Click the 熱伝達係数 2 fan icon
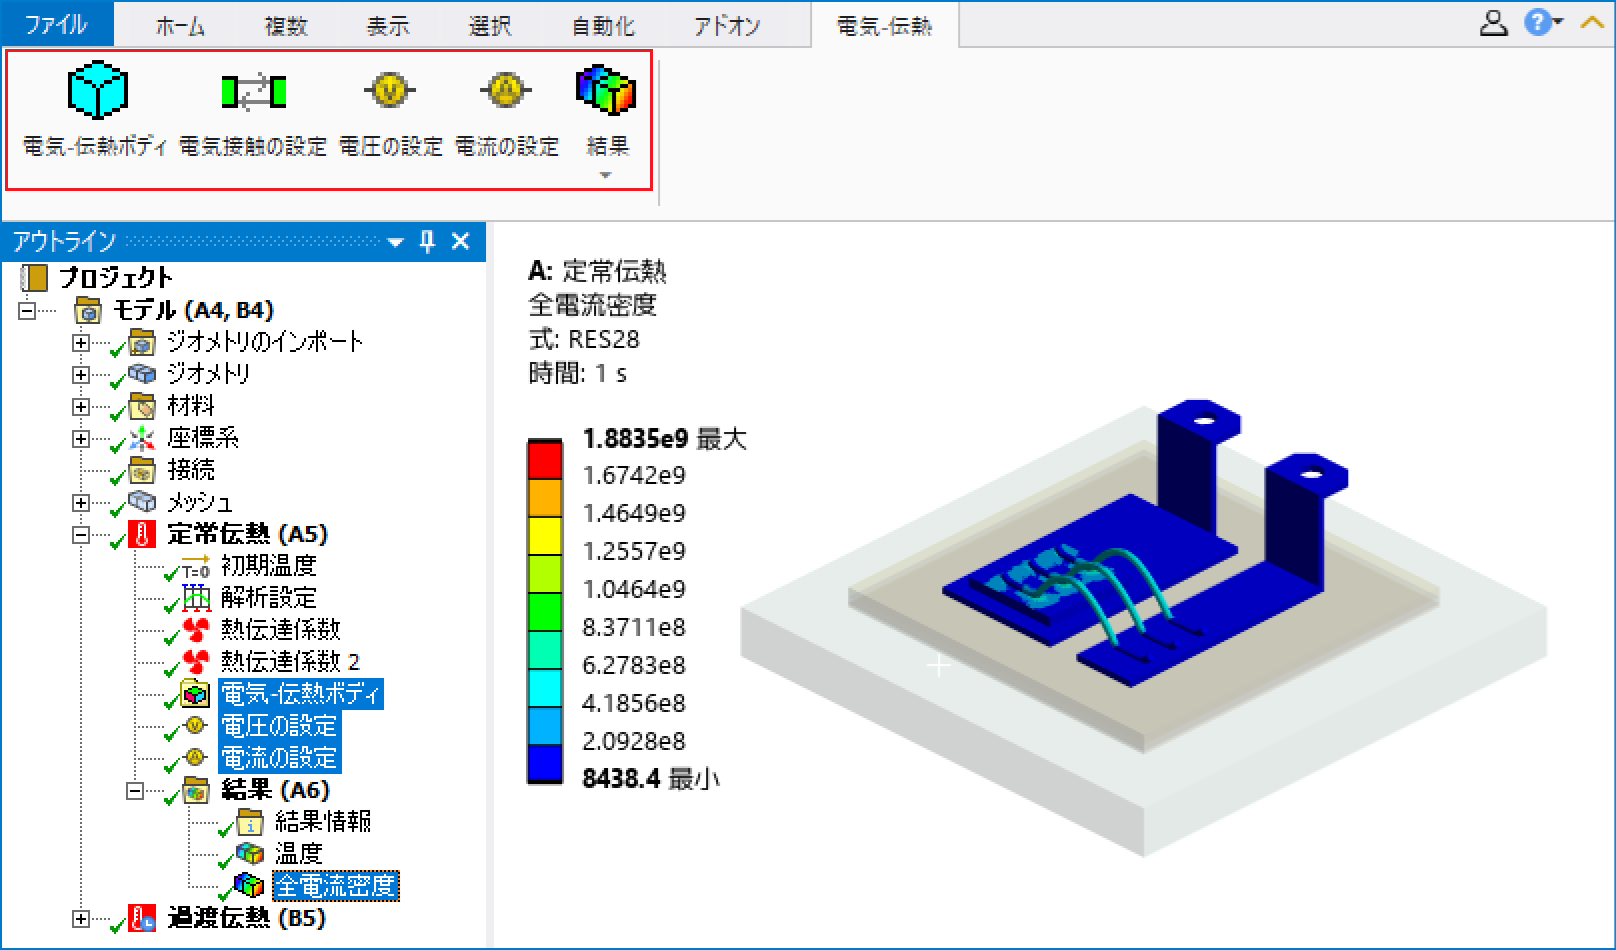The image size is (1616, 950). [196, 662]
